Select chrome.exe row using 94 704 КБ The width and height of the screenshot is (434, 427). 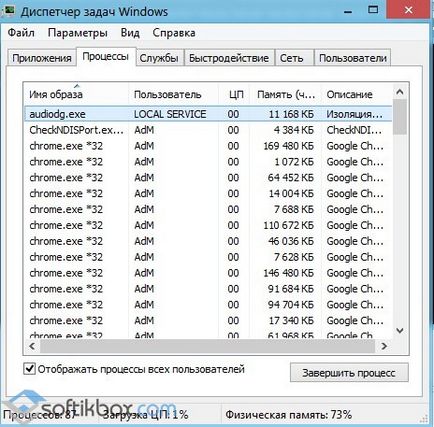[x=208, y=305]
